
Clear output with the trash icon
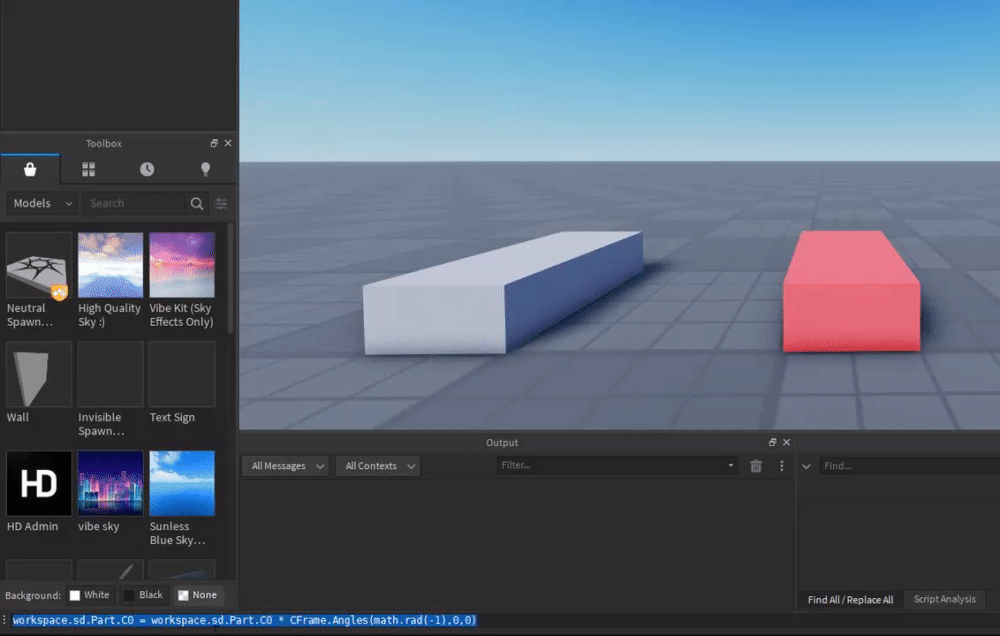point(756,466)
